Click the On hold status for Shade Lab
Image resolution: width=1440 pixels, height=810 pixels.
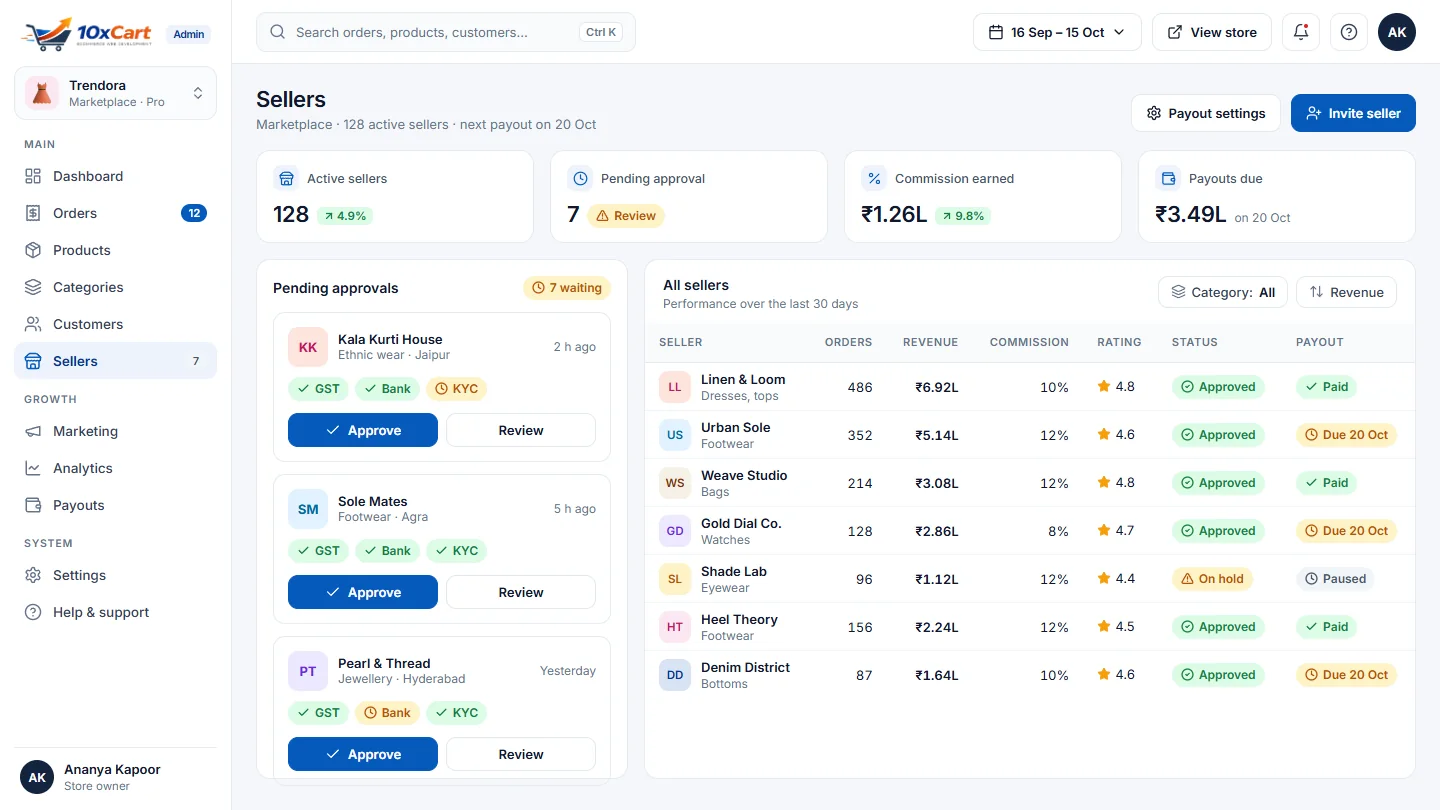click(1212, 579)
